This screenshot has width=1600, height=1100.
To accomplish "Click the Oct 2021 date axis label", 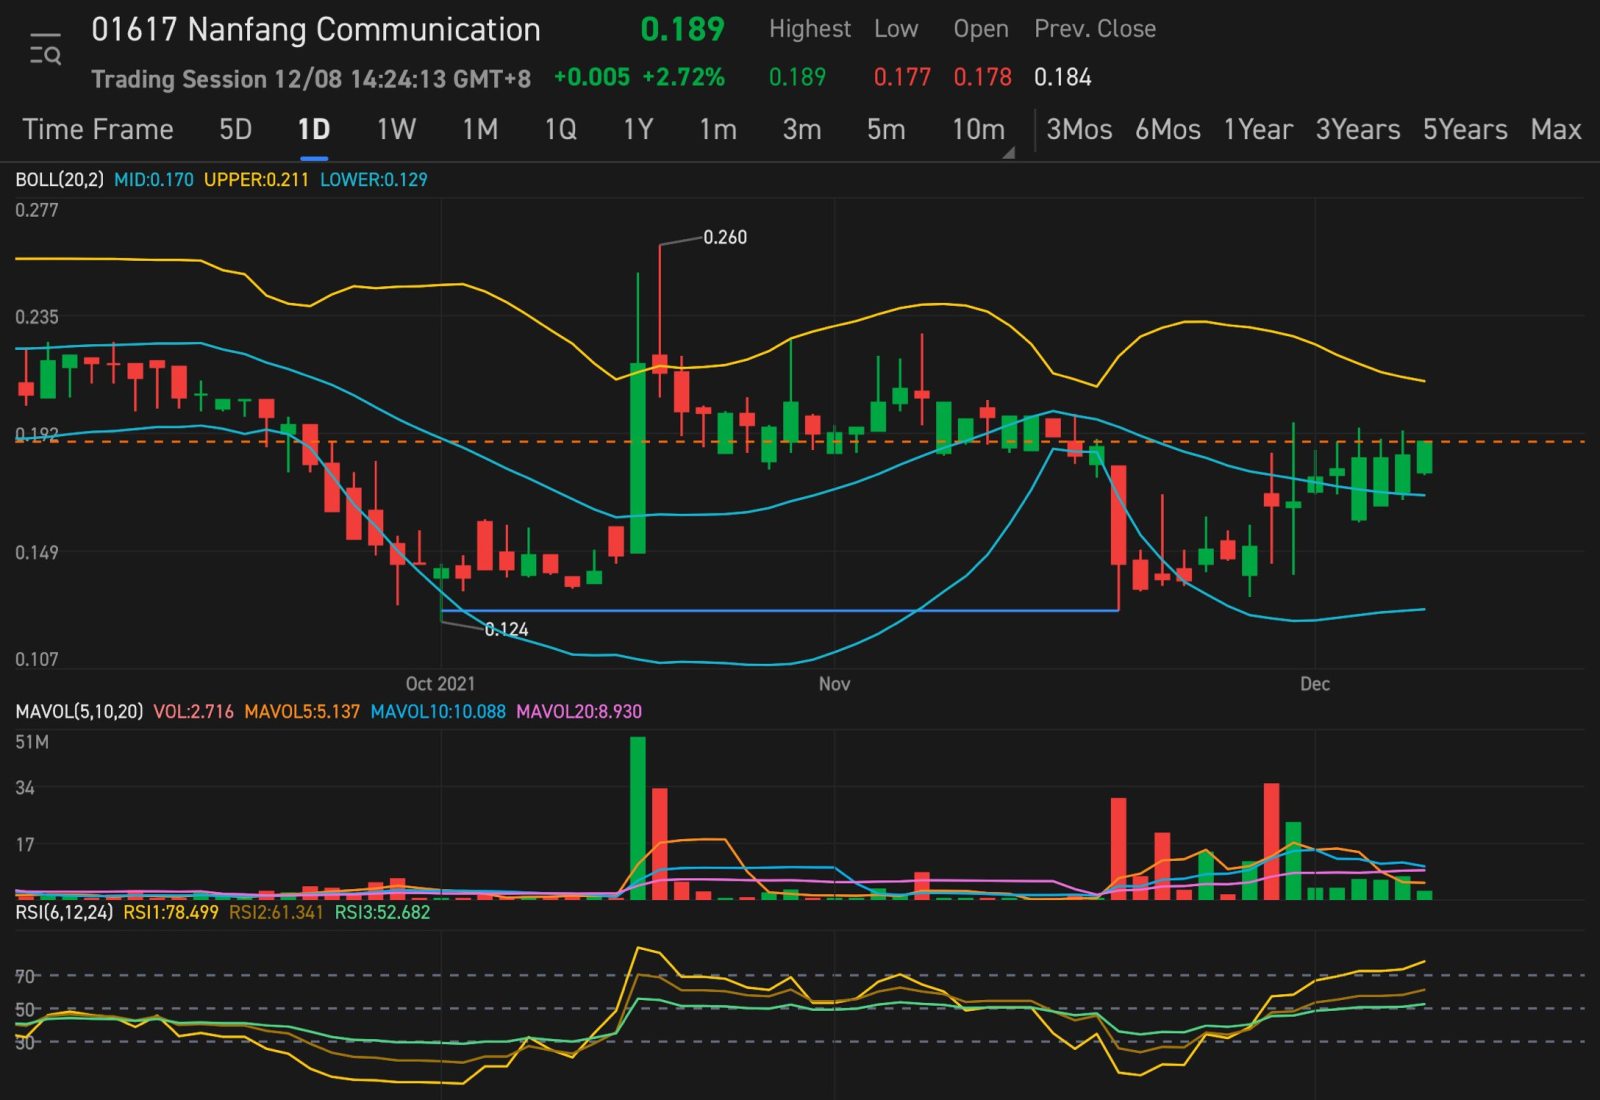I will (x=440, y=685).
